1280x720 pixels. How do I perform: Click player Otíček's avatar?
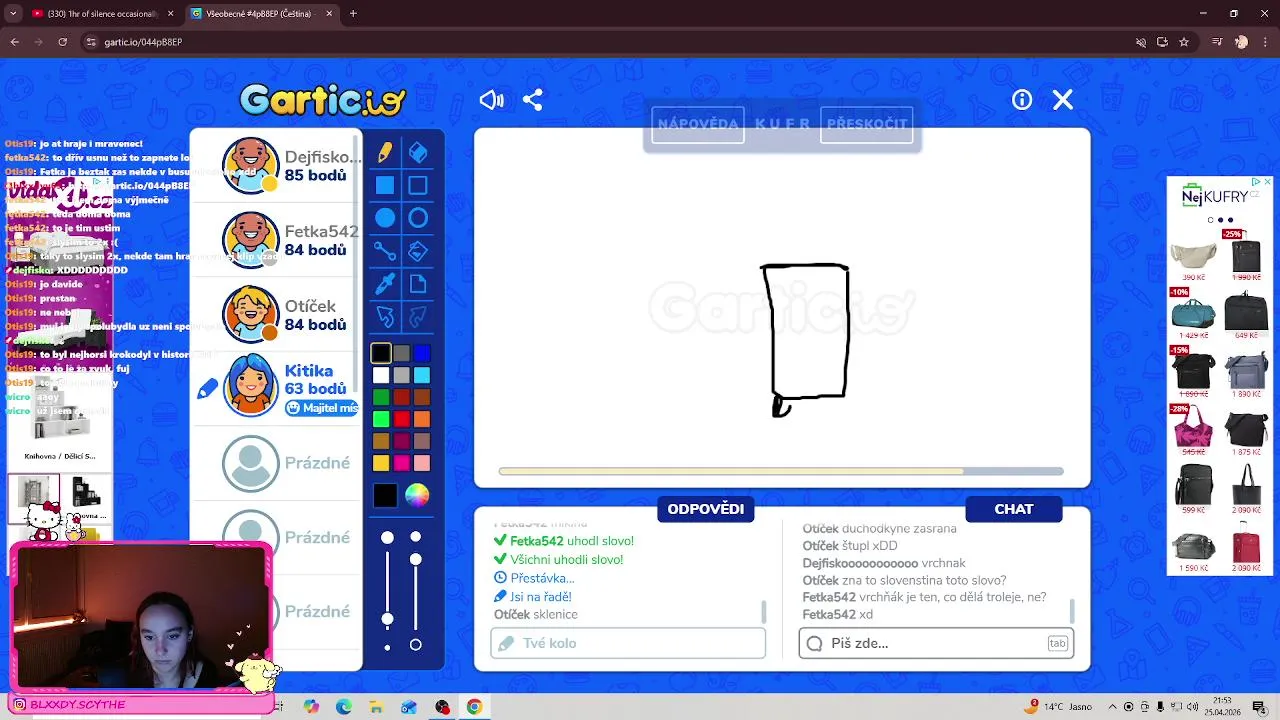click(250, 314)
